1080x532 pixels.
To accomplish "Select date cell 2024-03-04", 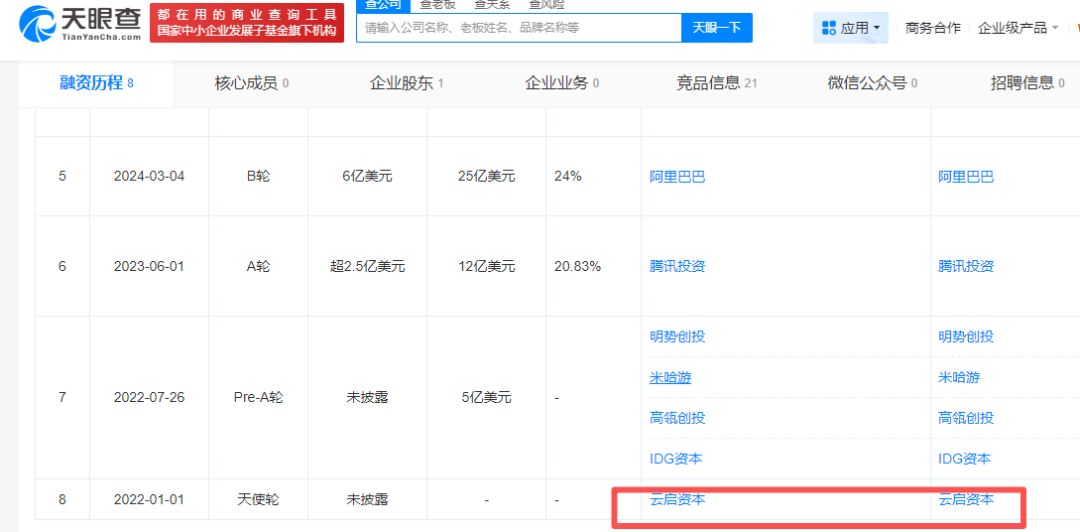I will tap(149, 176).
